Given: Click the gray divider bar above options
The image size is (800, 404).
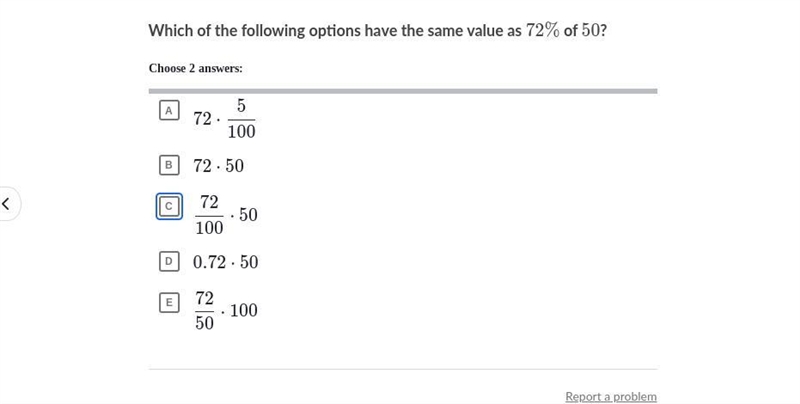Looking at the screenshot, I should tap(403, 91).
